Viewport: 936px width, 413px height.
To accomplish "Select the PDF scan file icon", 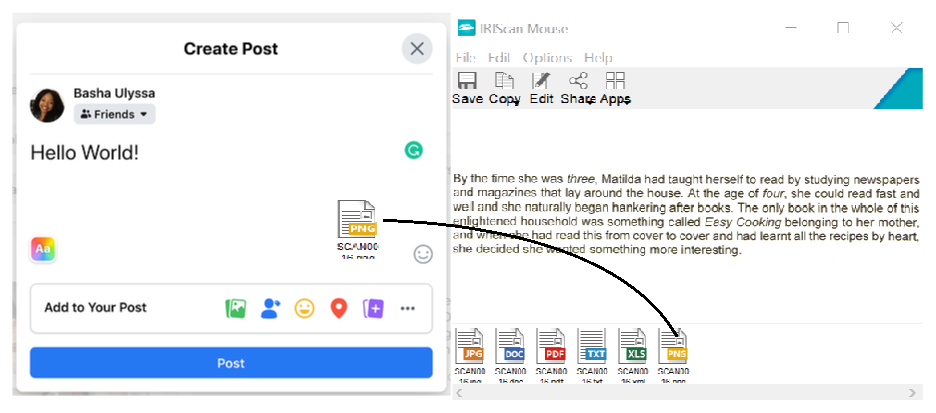I will click(551, 346).
